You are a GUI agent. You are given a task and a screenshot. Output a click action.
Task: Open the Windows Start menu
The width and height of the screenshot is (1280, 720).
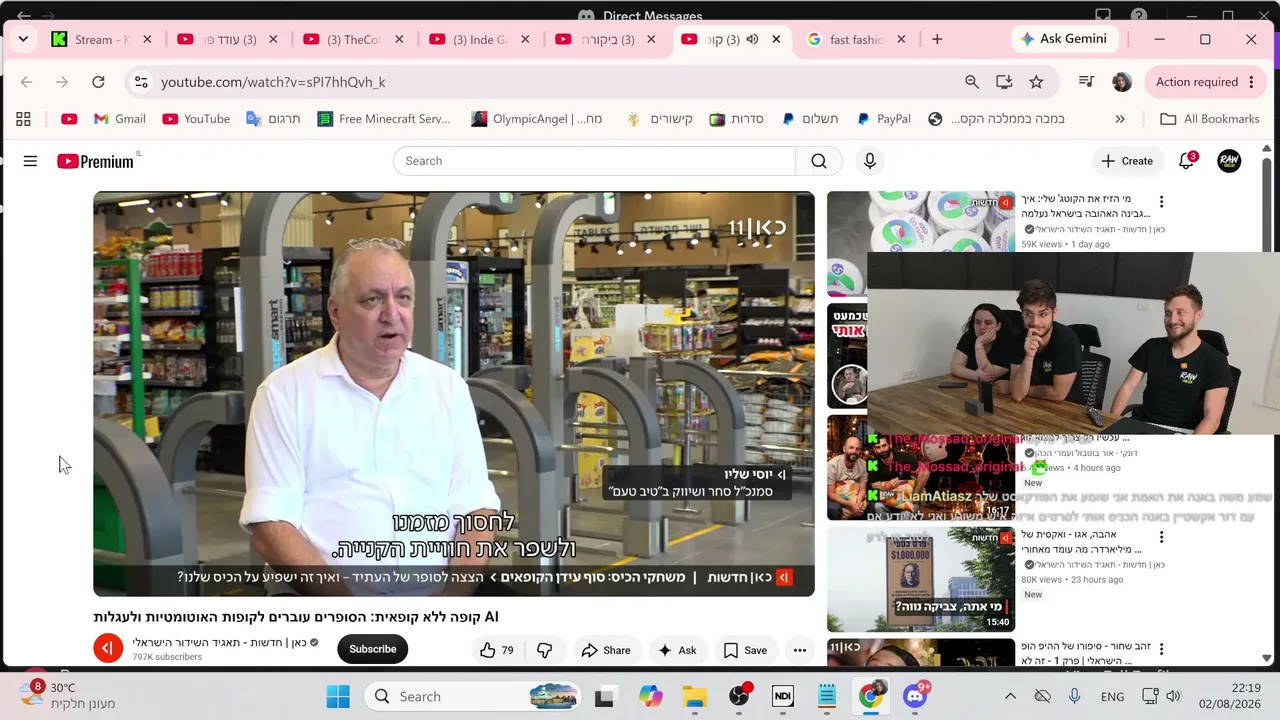point(338,696)
